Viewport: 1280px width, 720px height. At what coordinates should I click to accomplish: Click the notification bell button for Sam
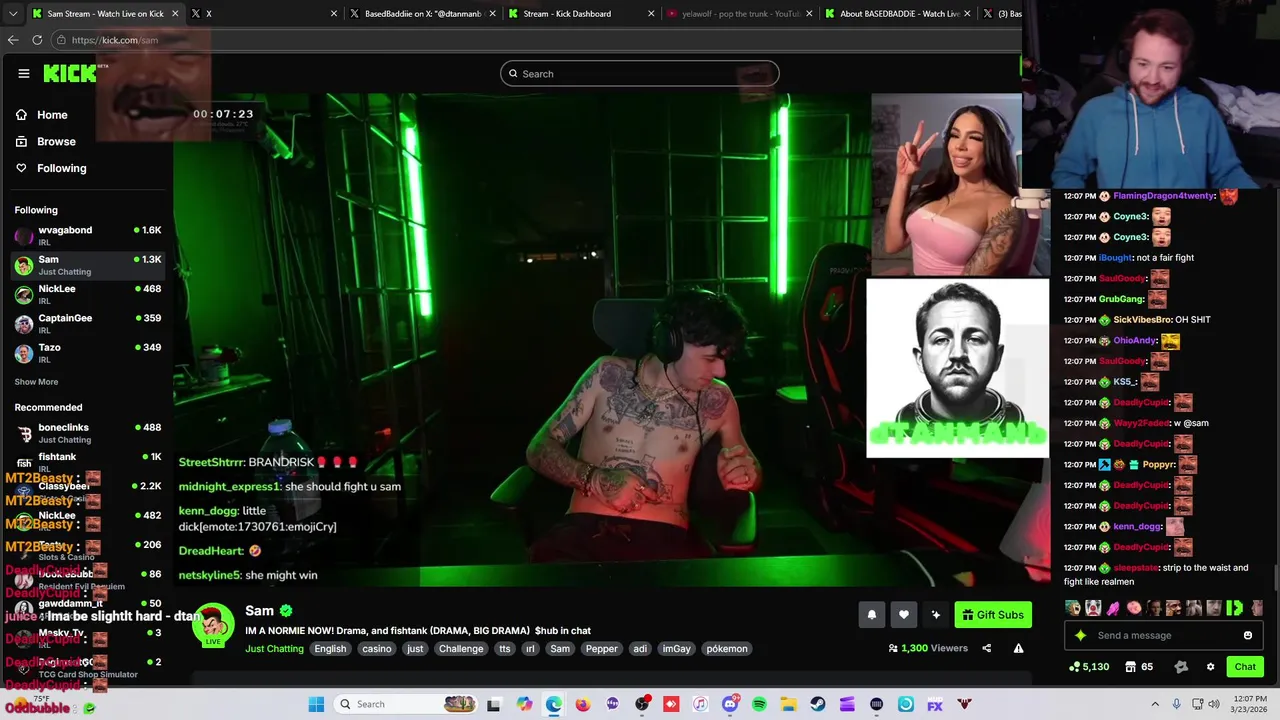click(x=871, y=615)
